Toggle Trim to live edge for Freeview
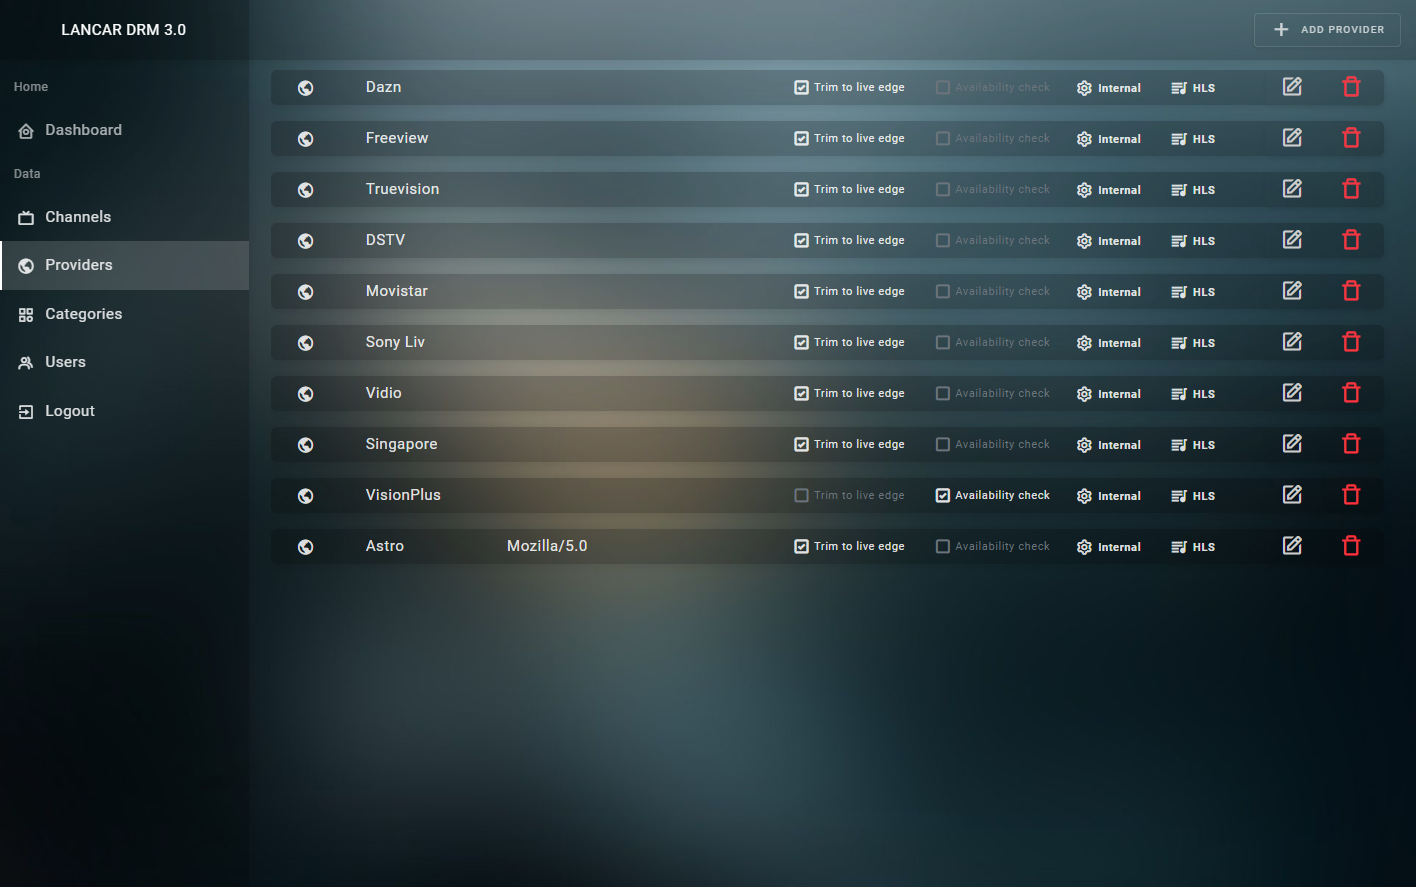Screen dimensions: 1416x887 801,139
